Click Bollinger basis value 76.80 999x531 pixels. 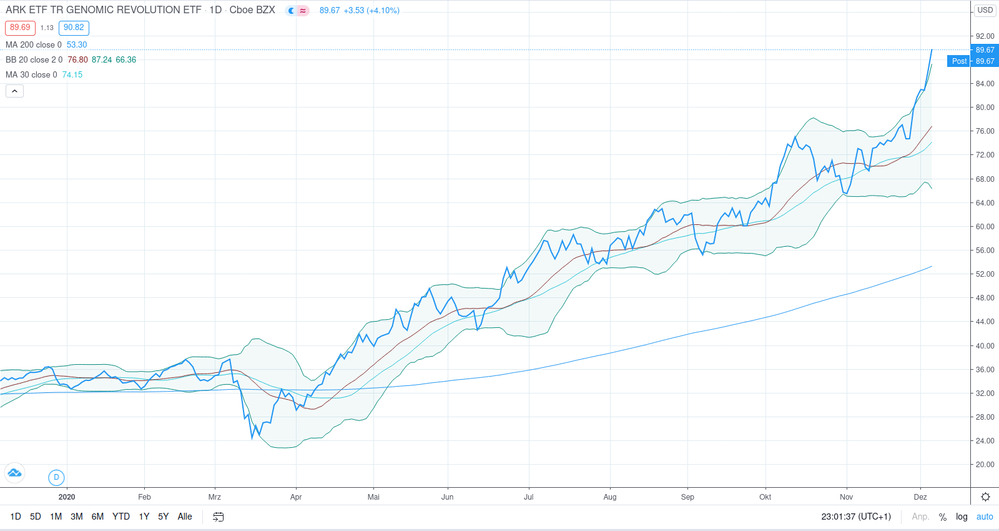click(78, 59)
